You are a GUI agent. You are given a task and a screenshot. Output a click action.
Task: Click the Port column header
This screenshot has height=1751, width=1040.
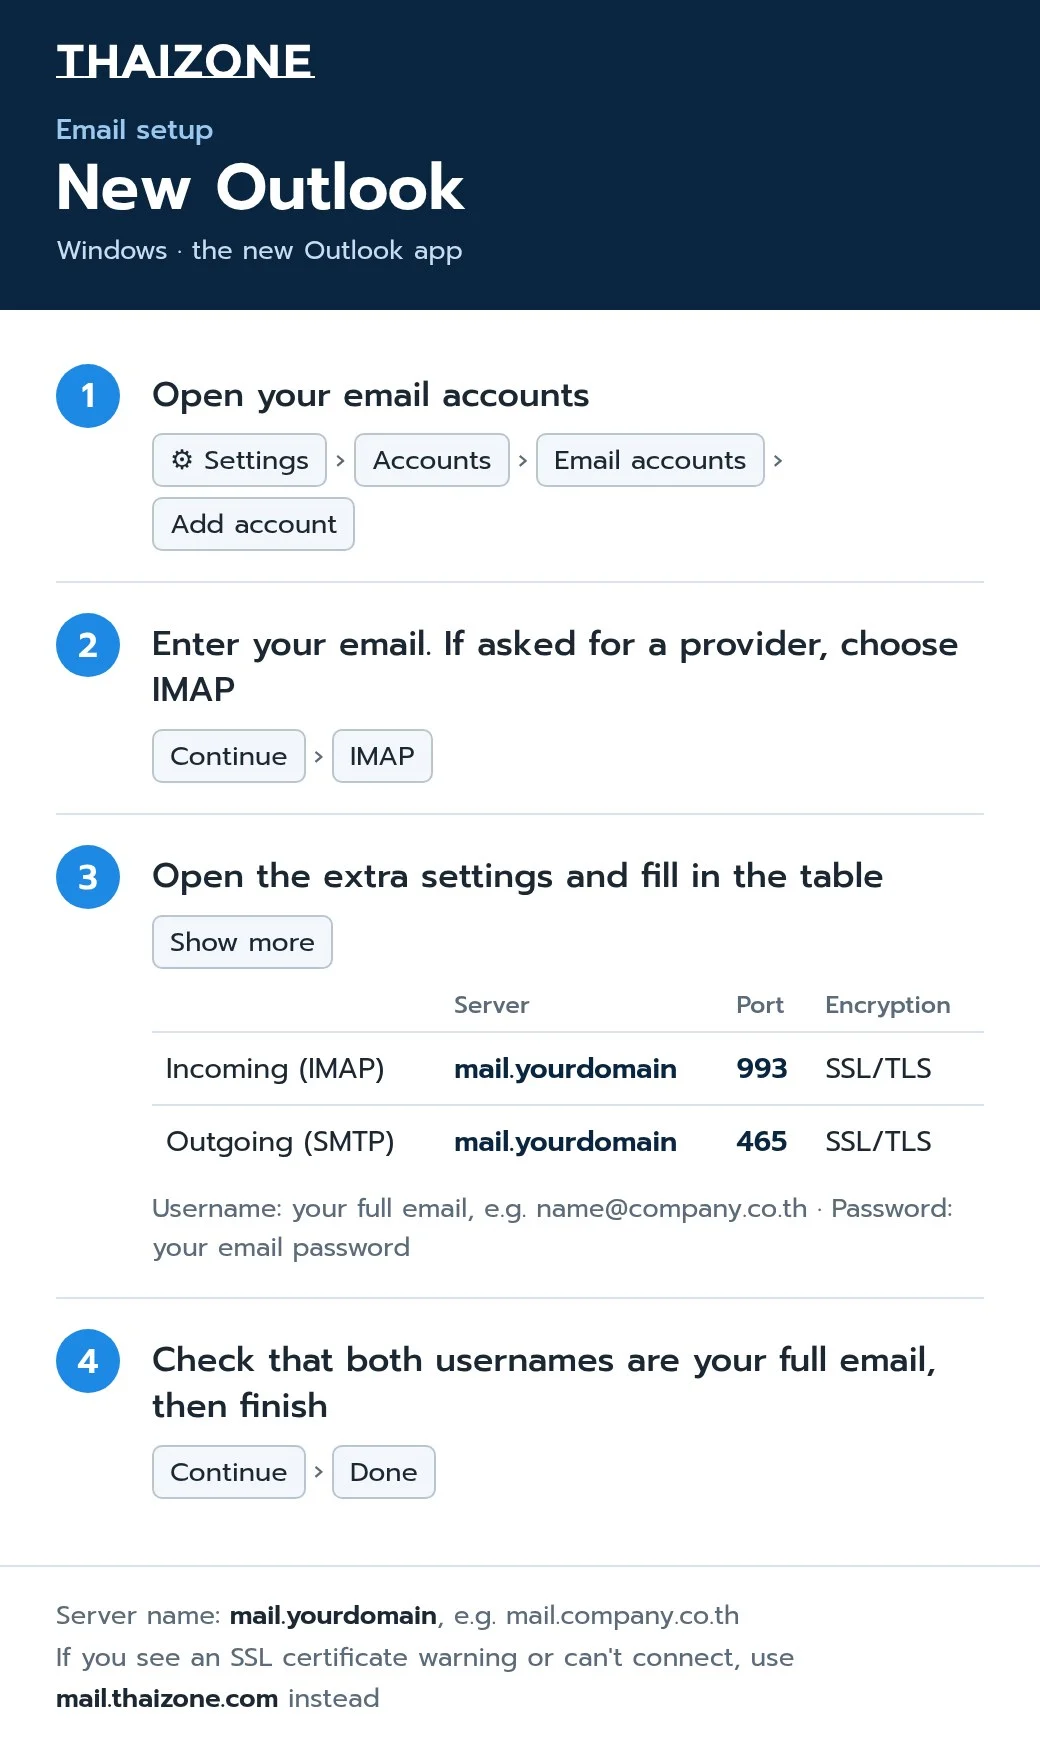(760, 1005)
